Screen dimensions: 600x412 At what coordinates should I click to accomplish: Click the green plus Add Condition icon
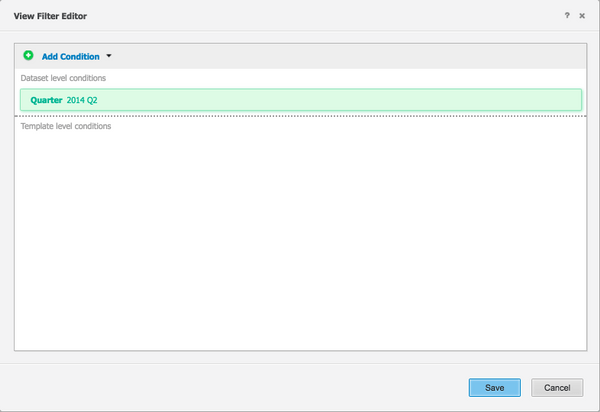(x=28, y=56)
